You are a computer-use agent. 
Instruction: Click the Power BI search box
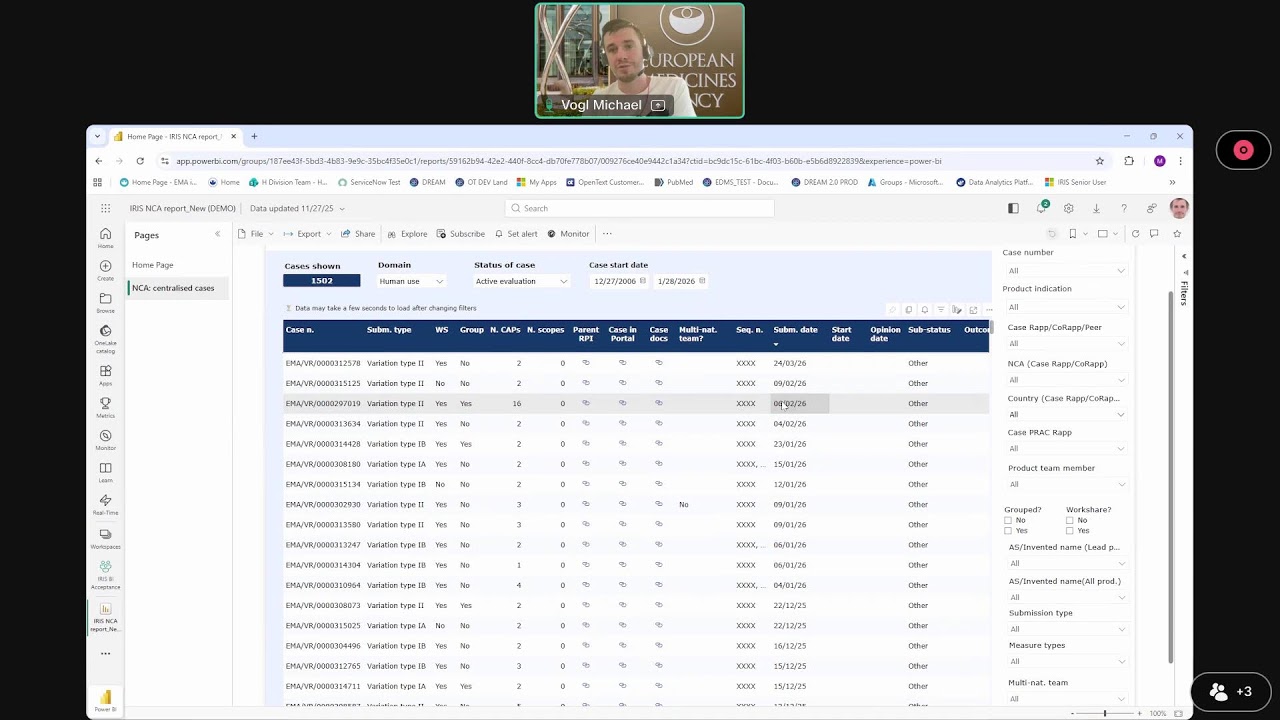point(639,208)
